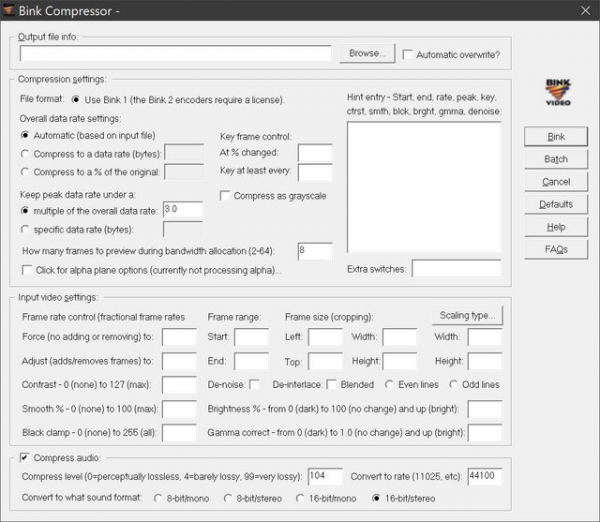Start compression with the Bink button
Viewport: 600px width, 522px height.
[556, 137]
